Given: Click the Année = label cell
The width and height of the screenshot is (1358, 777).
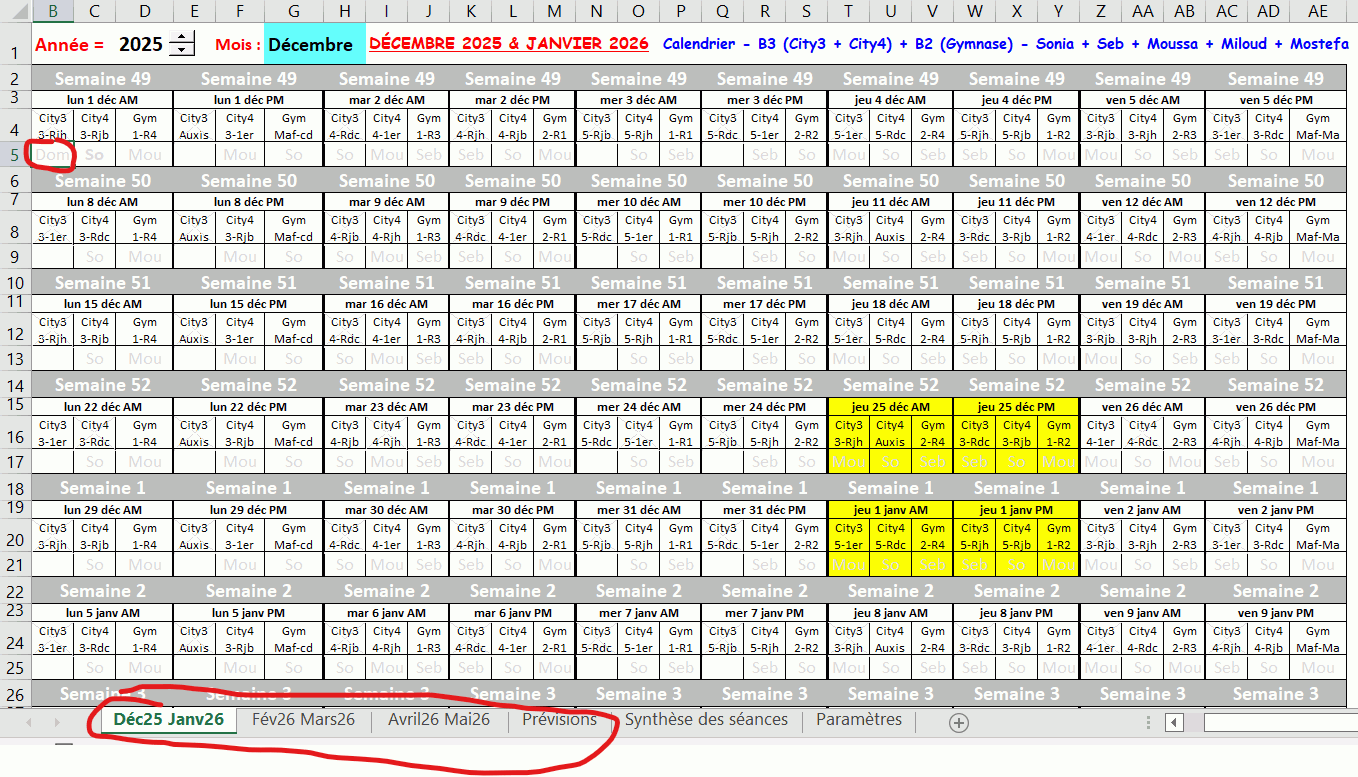Looking at the screenshot, I should pyautogui.click(x=69, y=45).
